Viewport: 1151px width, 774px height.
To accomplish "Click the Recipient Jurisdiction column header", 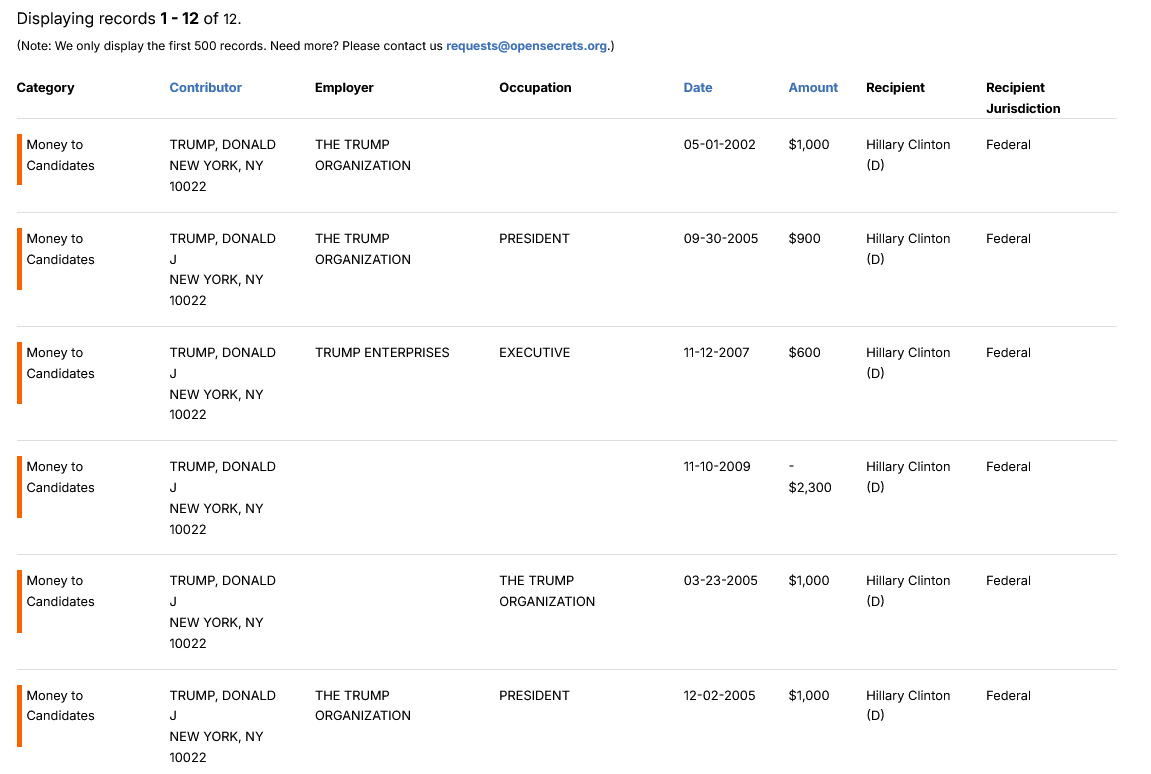I will [x=1023, y=98].
